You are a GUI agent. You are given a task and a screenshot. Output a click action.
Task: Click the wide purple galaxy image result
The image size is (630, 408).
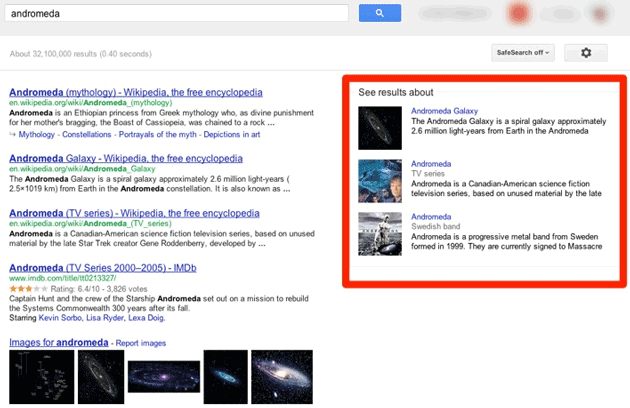pos(164,377)
